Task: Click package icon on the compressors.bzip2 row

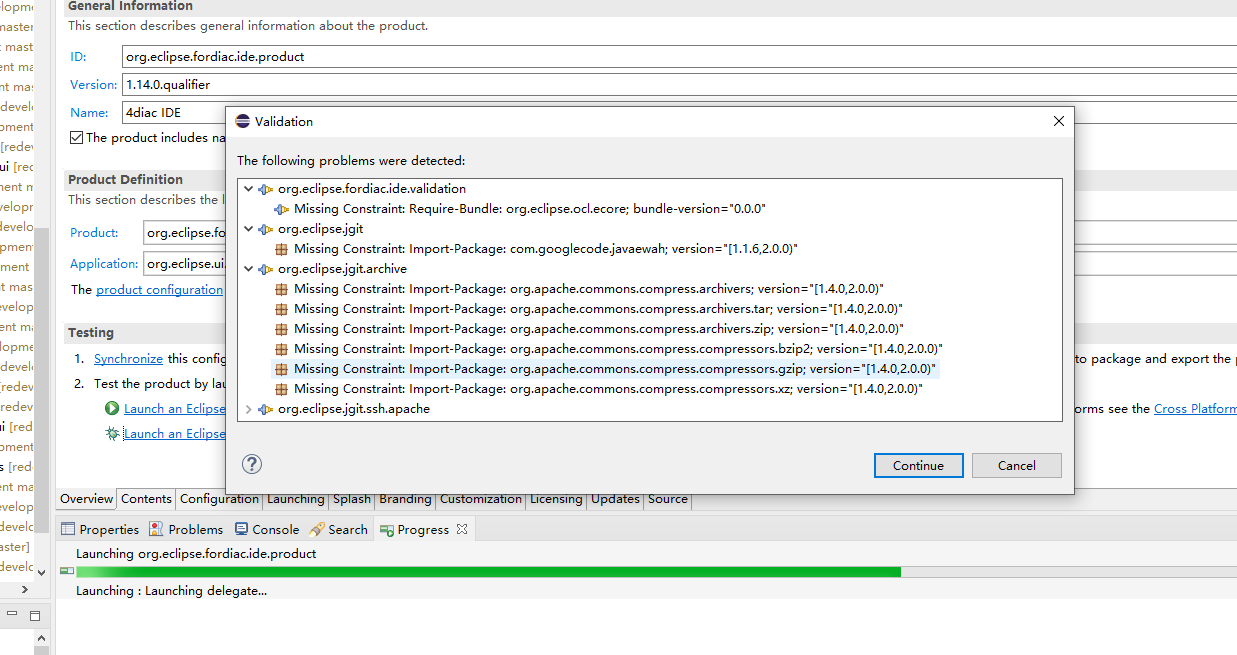Action: pos(282,349)
